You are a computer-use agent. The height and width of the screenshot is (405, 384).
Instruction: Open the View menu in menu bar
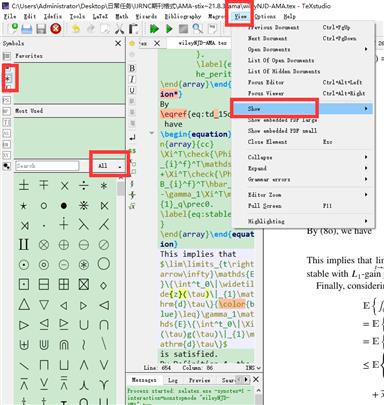pos(240,16)
